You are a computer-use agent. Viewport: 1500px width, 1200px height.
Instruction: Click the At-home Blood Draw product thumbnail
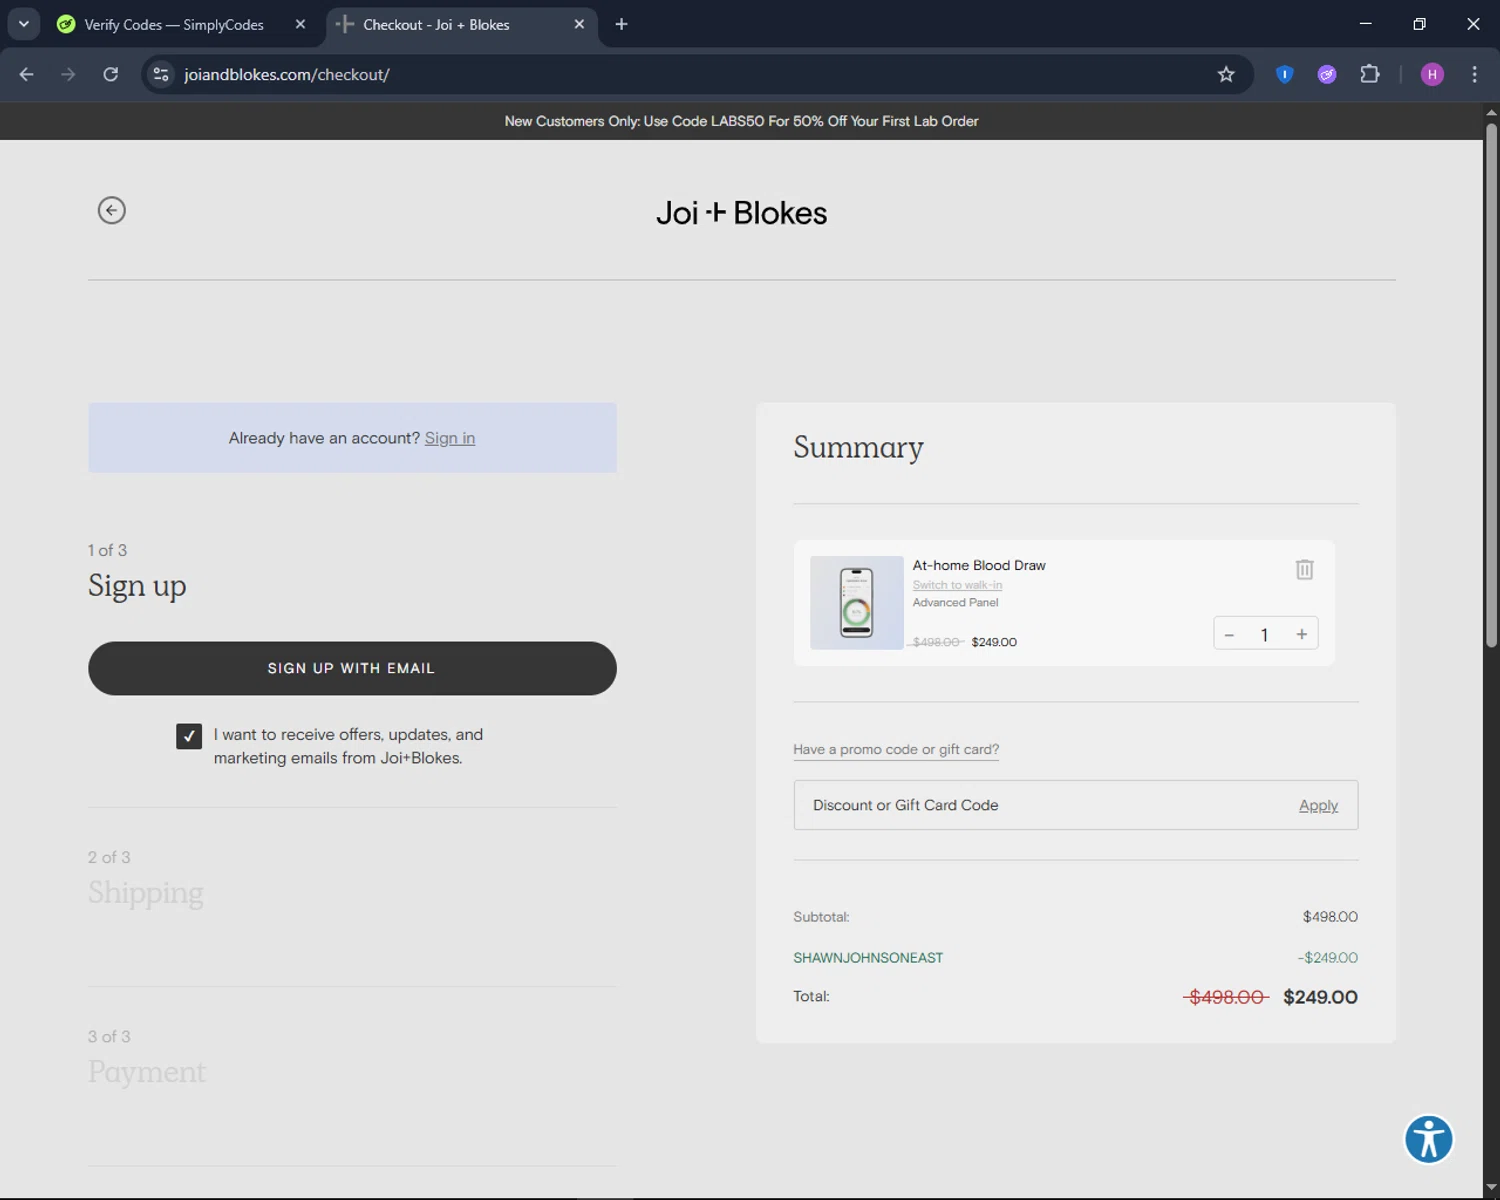(x=856, y=603)
